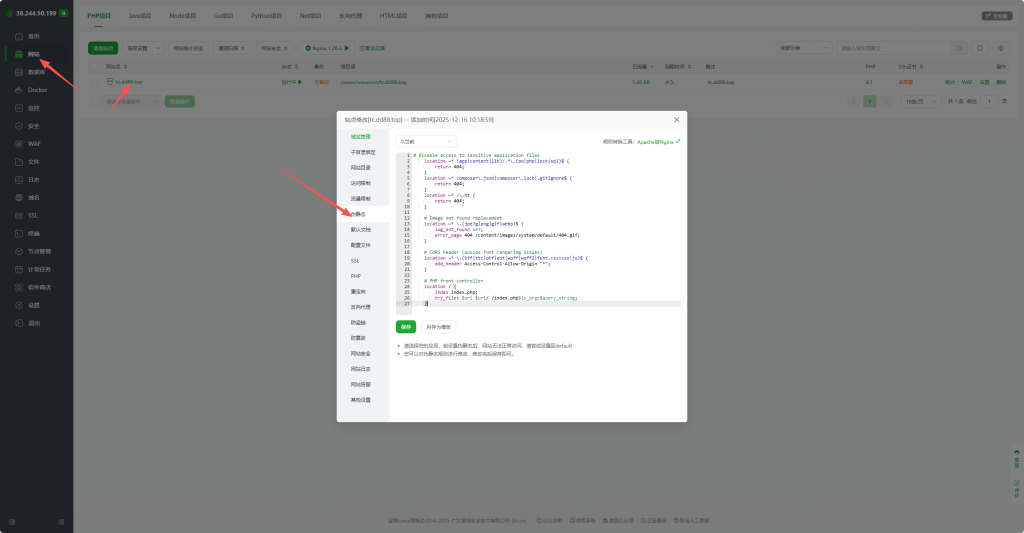Open the 请选择批量操作 dropdown

(x=131, y=102)
